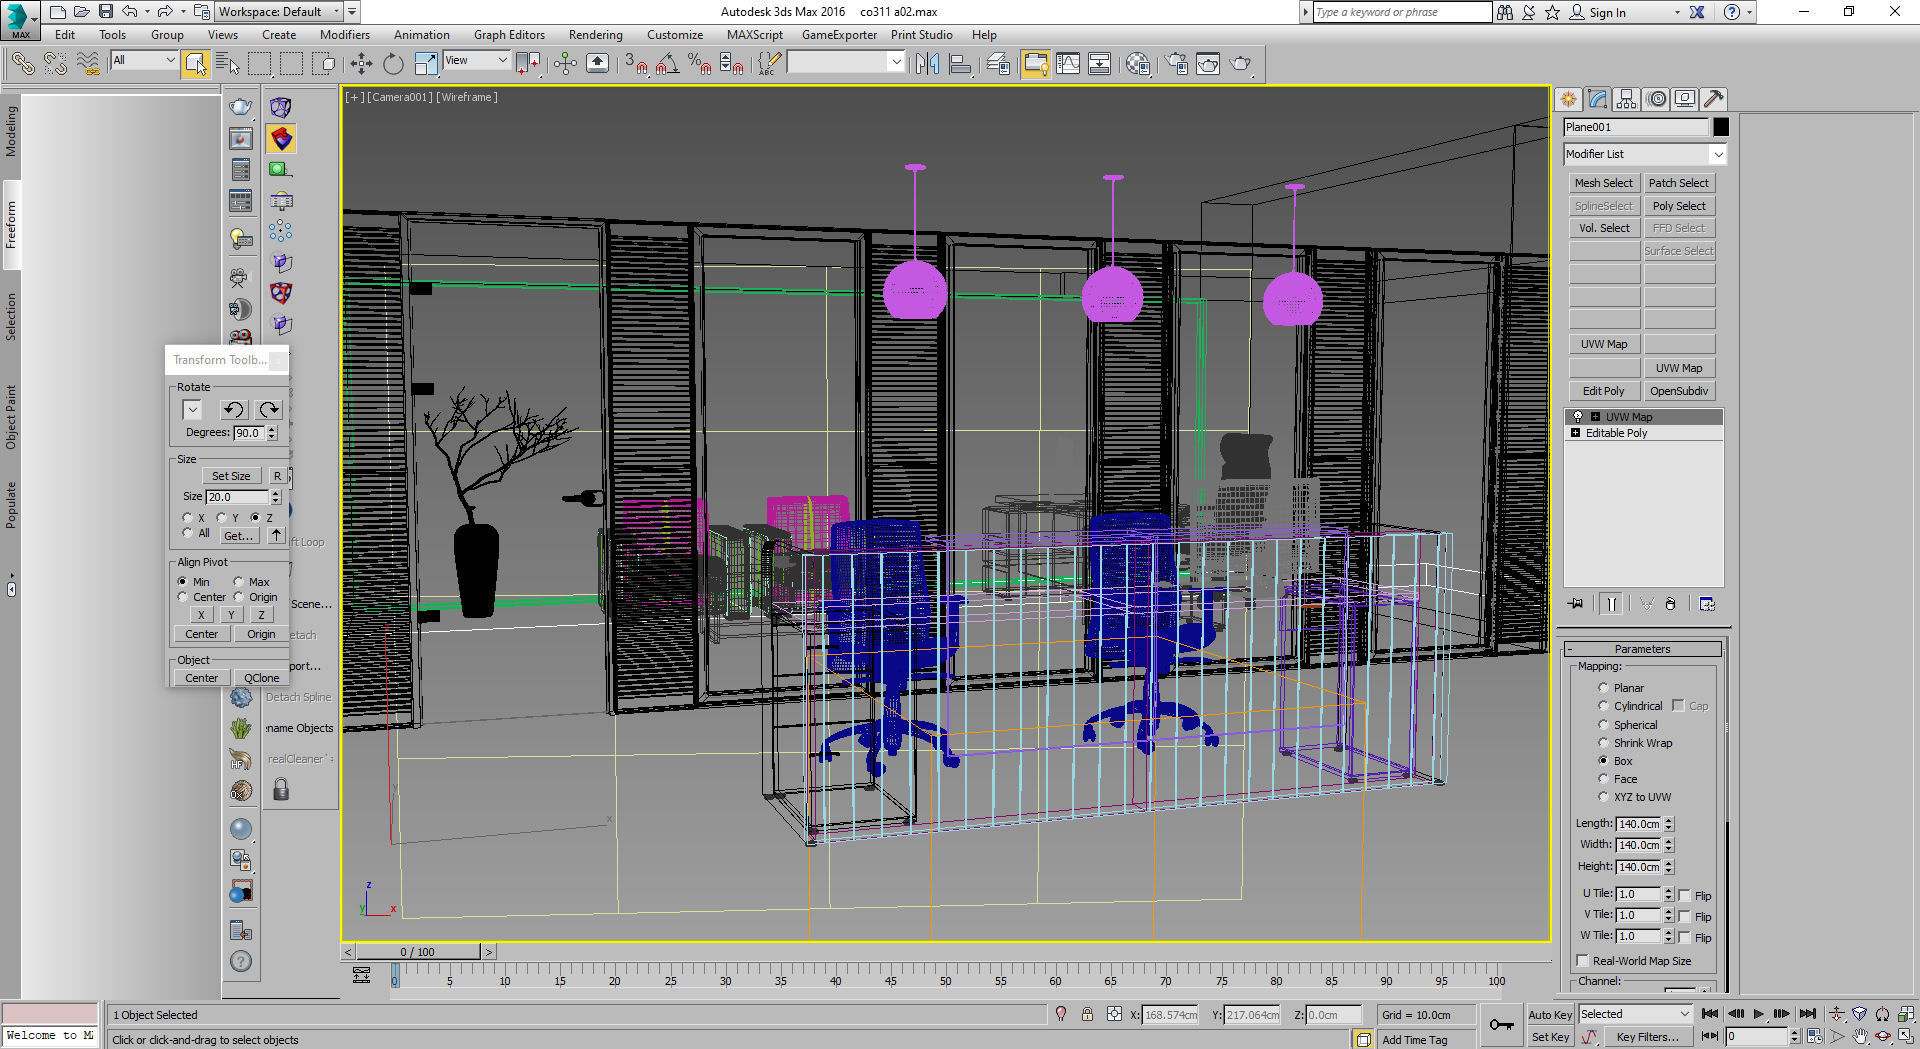Open the Material Editor icon

tap(1137, 64)
